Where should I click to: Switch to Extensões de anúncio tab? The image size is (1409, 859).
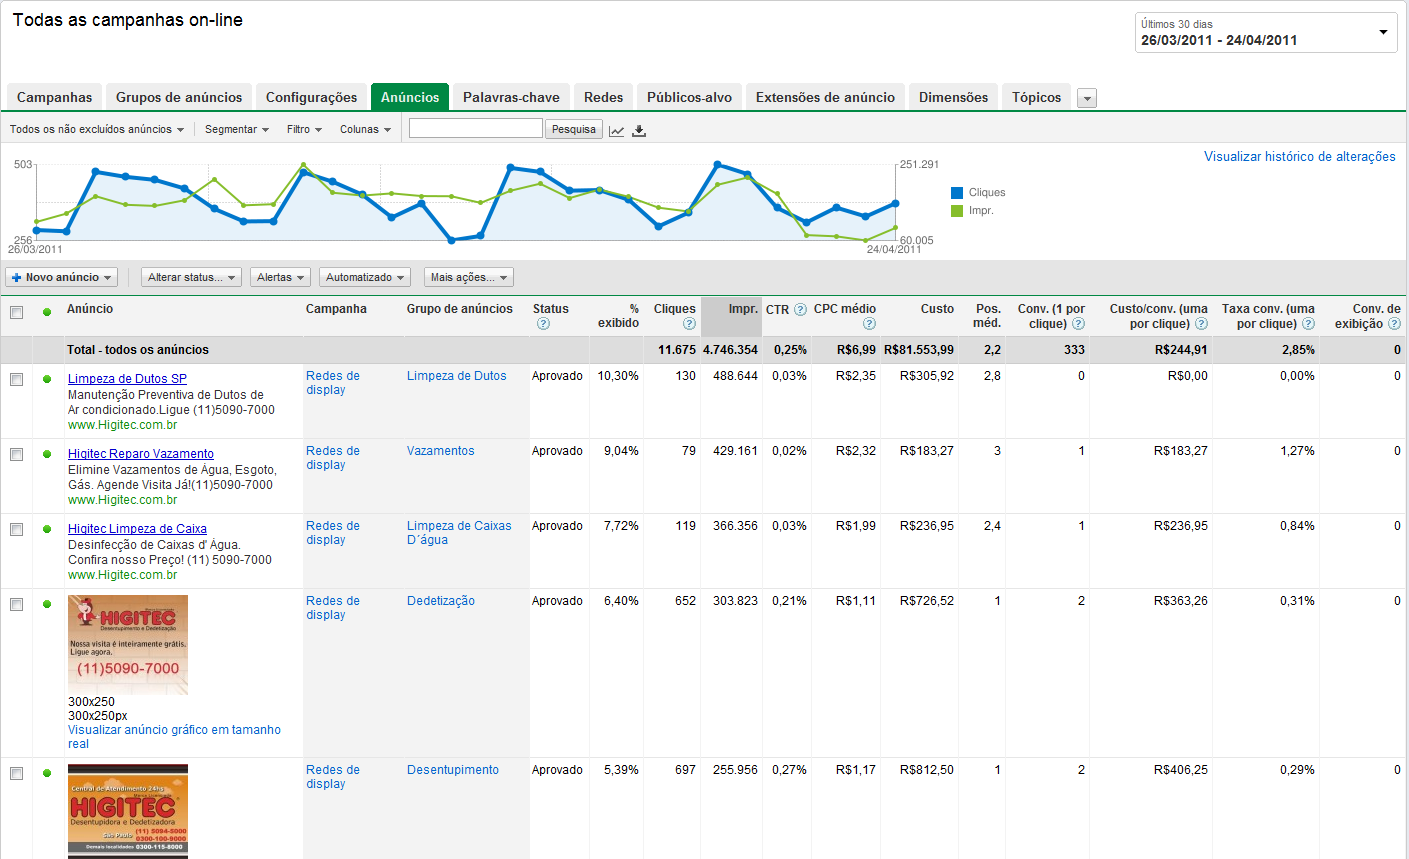(x=825, y=97)
